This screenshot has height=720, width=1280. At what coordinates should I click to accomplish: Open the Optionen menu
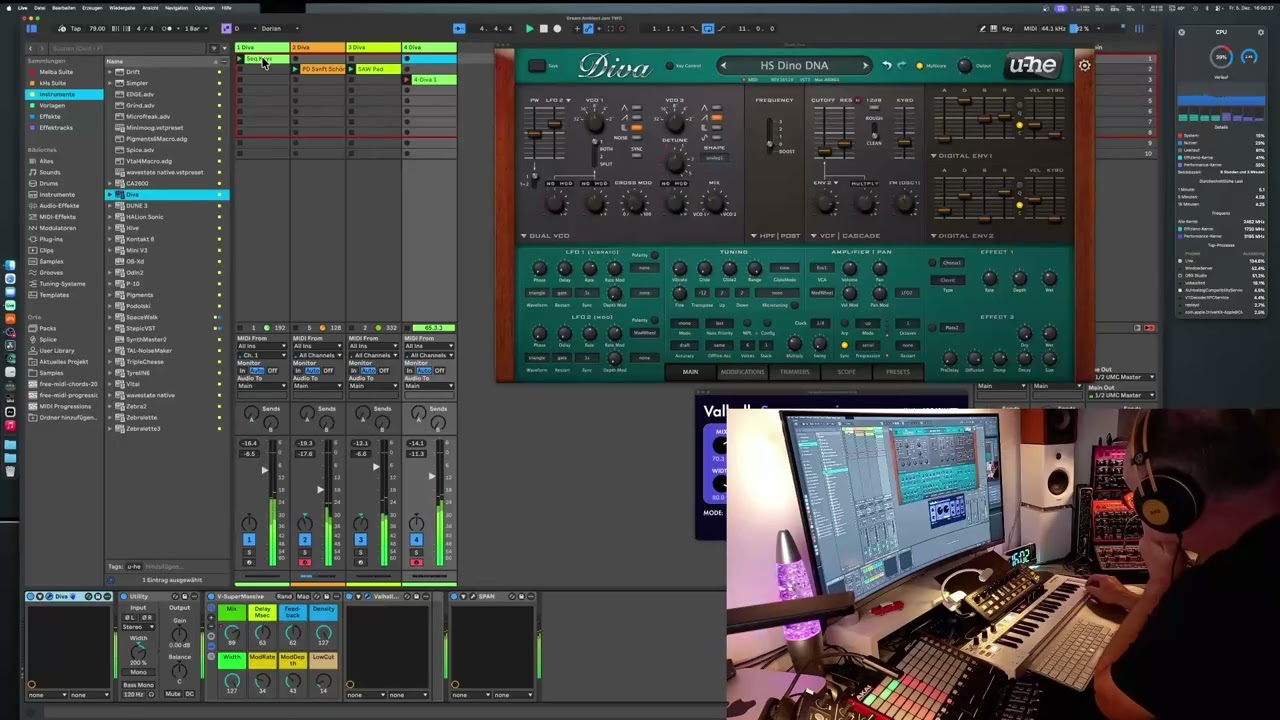click(x=205, y=7)
